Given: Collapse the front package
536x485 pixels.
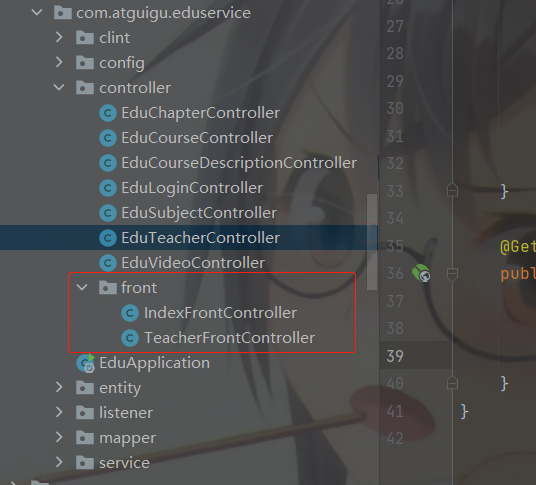Looking at the screenshot, I should point(82,287).
